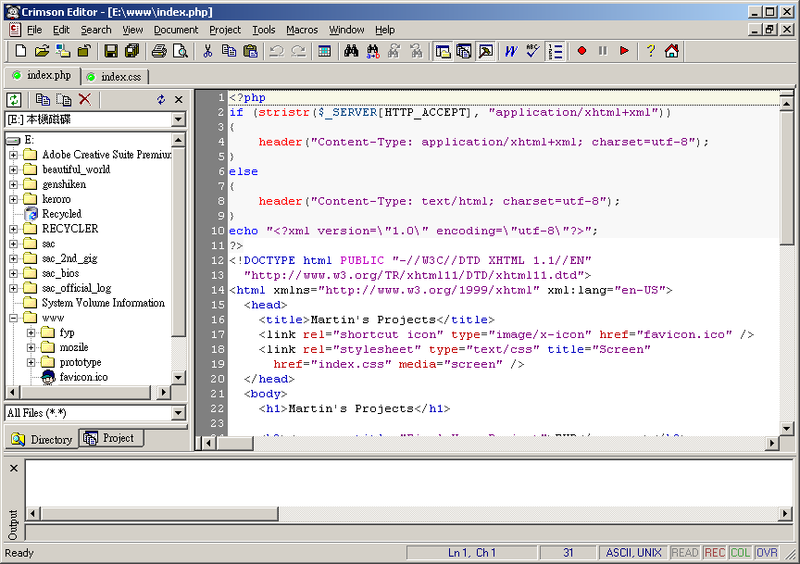Click the editor's vertical scrollbar down arrow
Image resolution: width=800 pixels, height=564 pixels.
coord(787,429)
